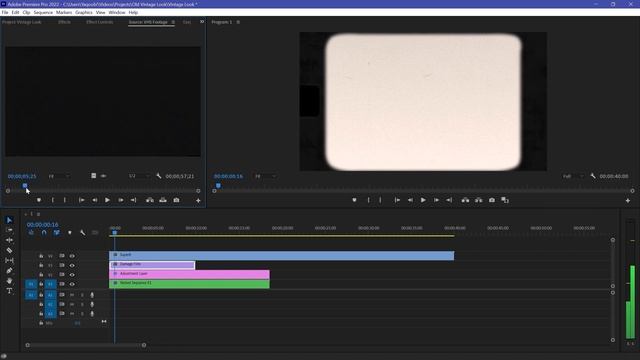Viewport: 640px width, 360px height.
Task: Mark In point in Program monitor
Action: click(369, 200)
